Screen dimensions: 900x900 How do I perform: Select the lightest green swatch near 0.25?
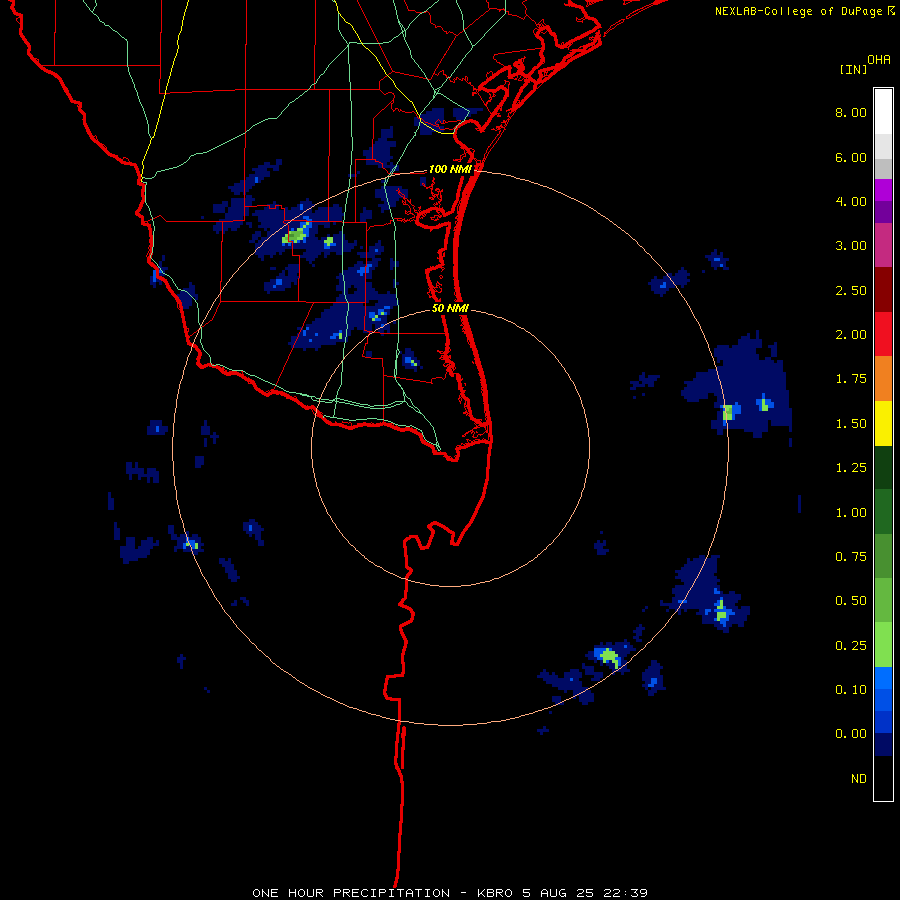(x=883, y=645)
